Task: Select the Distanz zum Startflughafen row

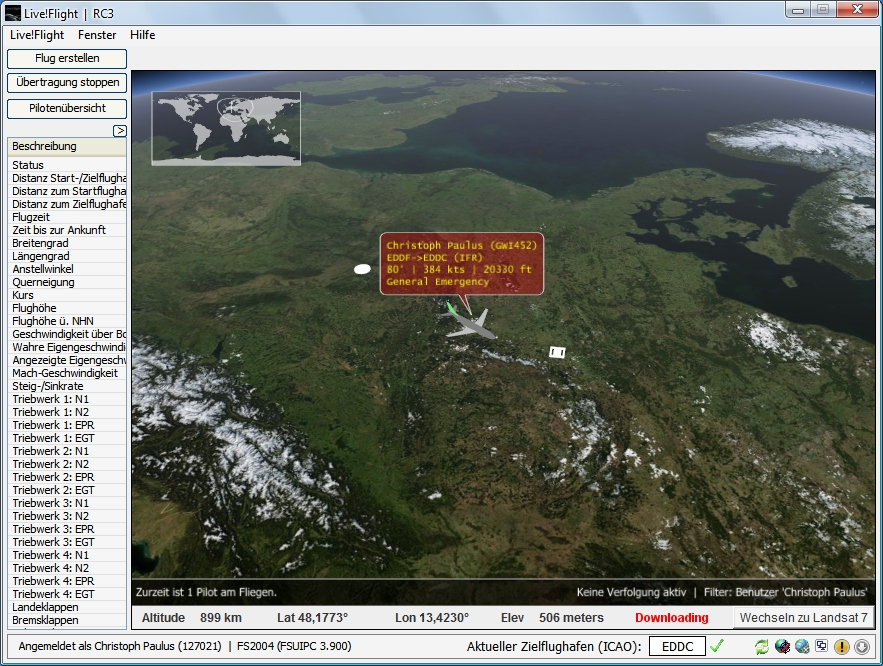Action: point(67,191)
